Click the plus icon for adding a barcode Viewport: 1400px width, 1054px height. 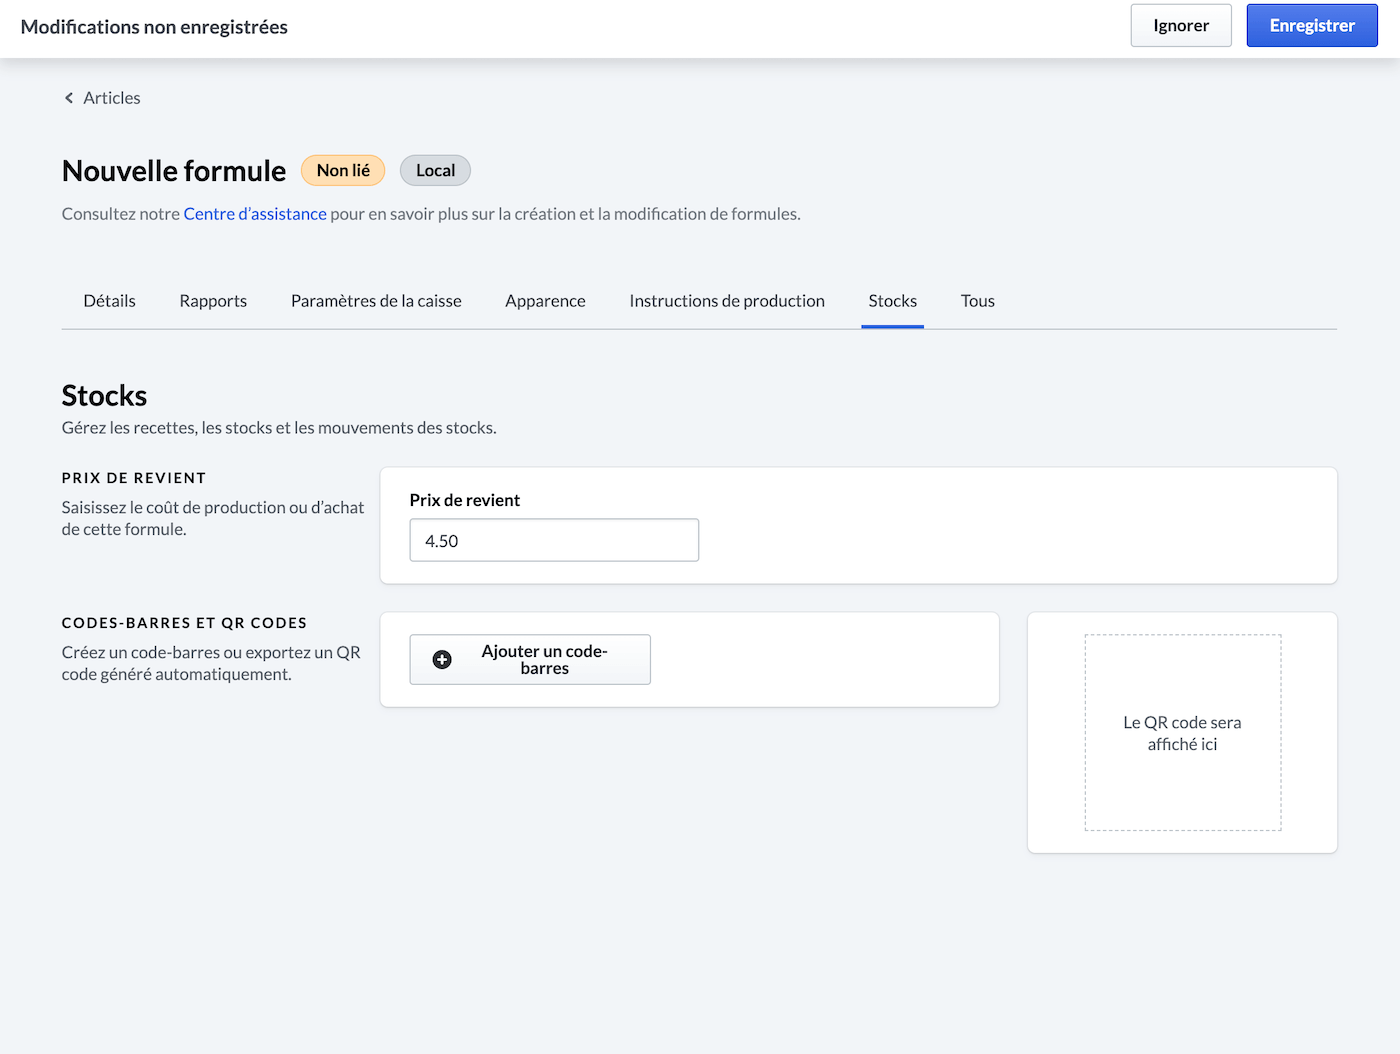click(442, 660)
